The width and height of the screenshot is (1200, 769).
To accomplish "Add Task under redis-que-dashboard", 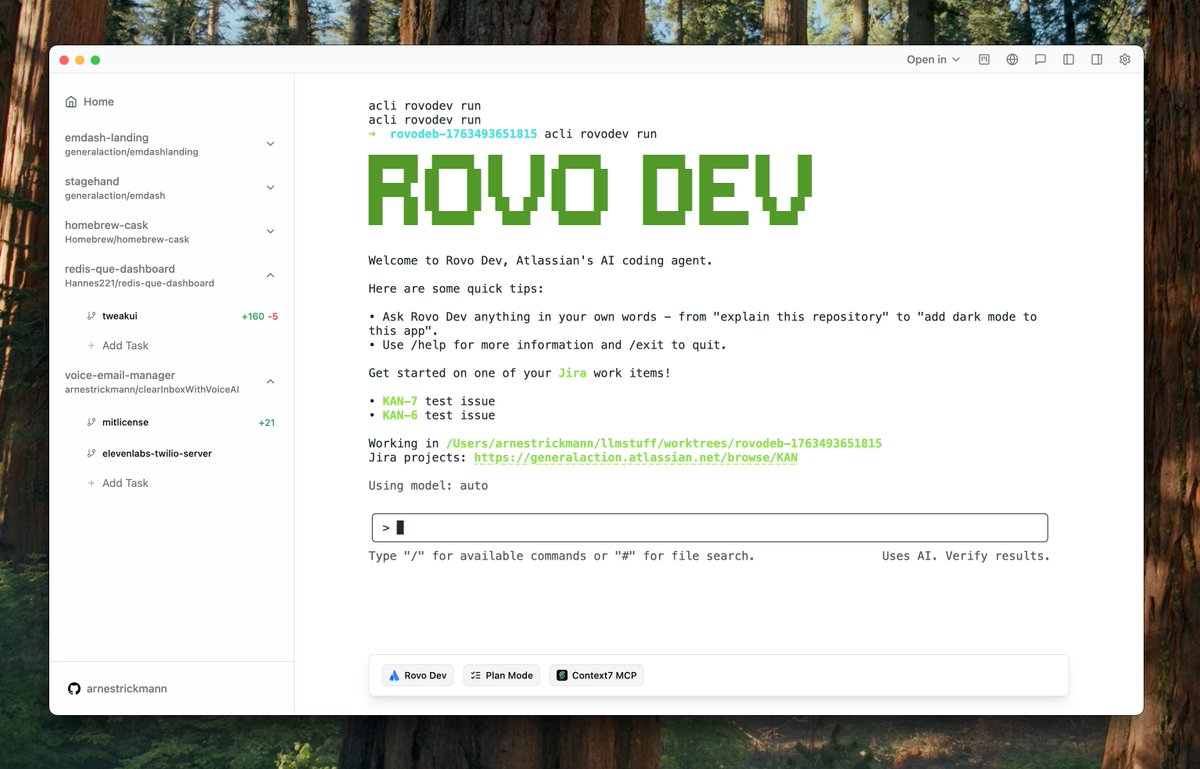I will 118,345.
